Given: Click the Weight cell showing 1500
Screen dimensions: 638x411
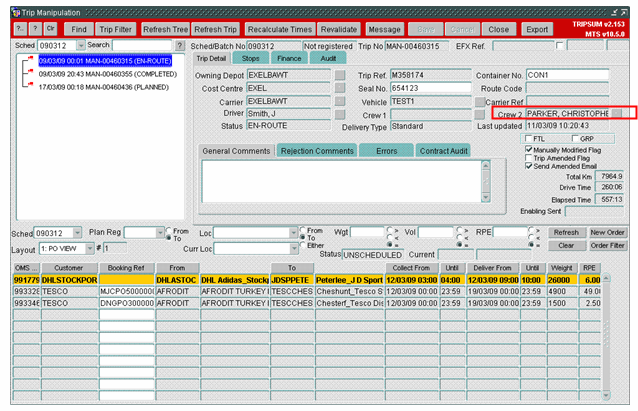Looking at the screenshot, I should tap(562, 303).
